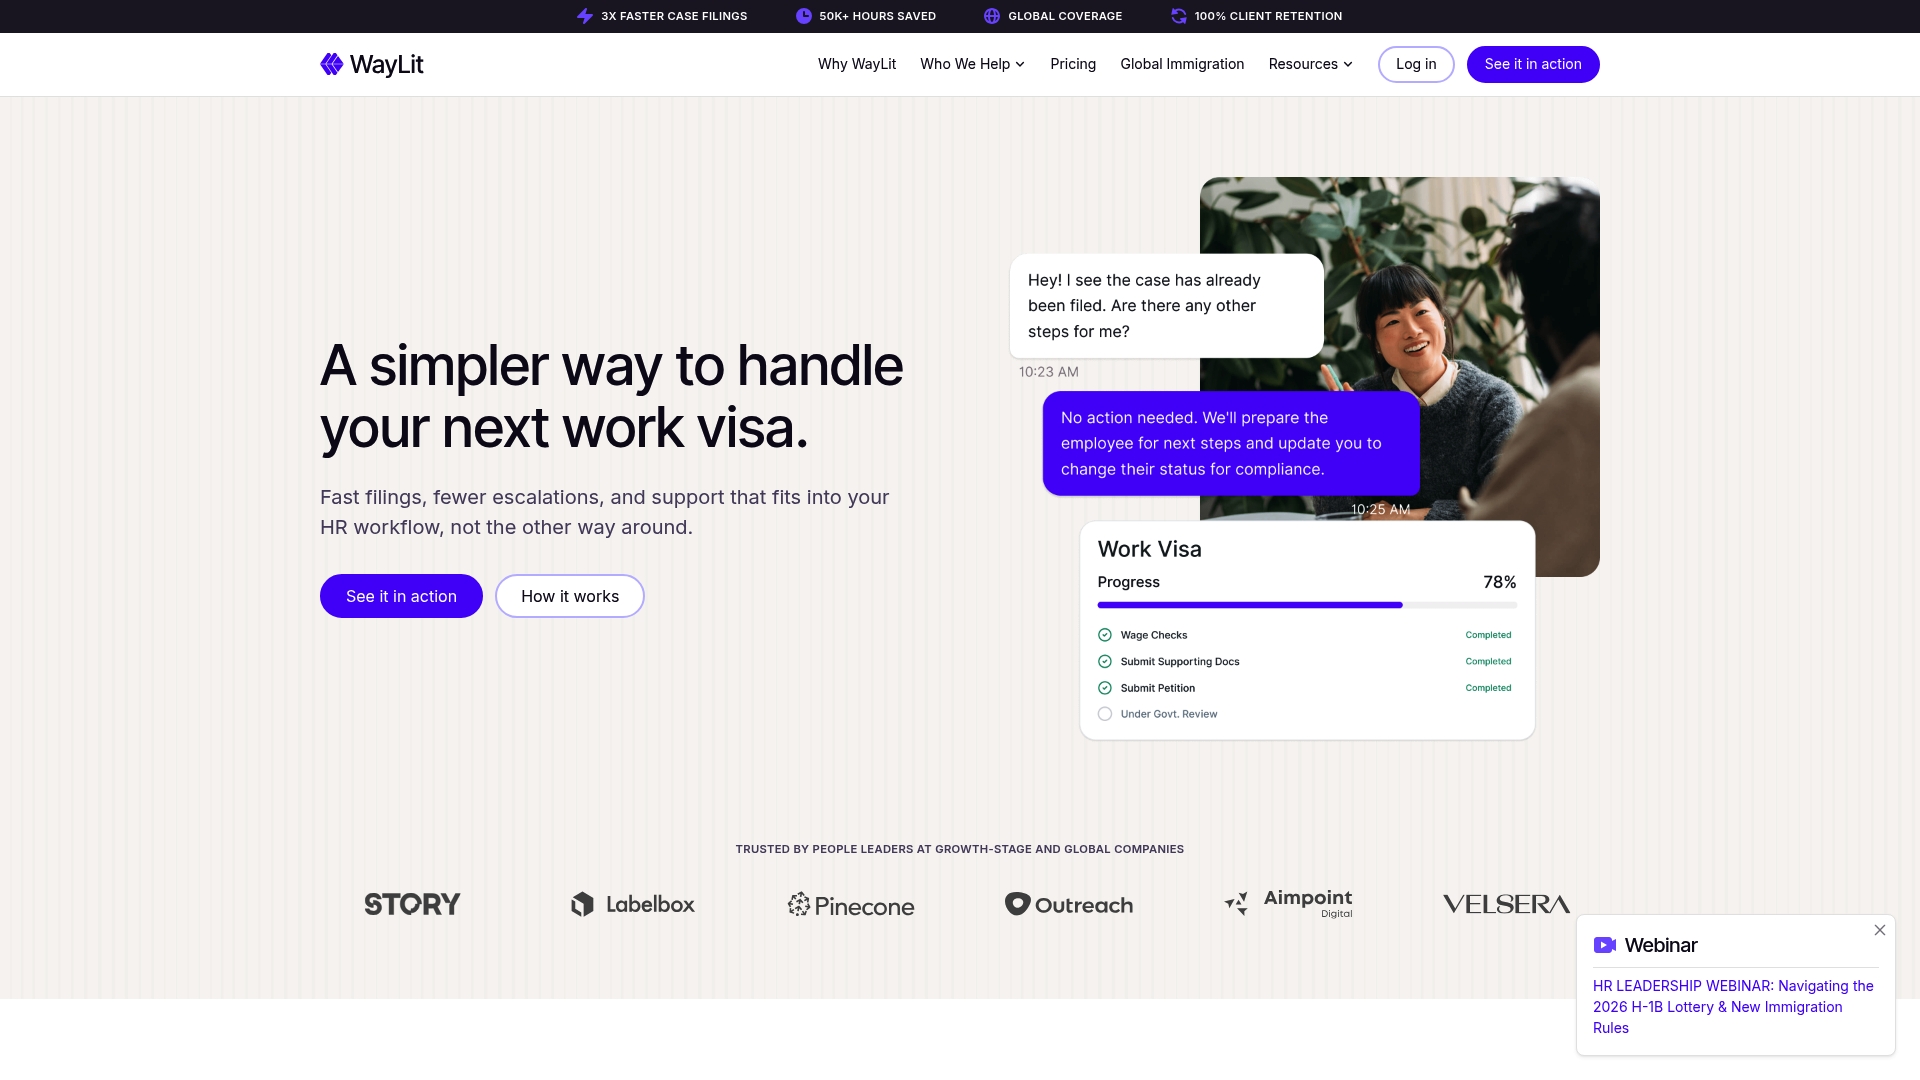Click the Log in button
The image size is (1920, 1080).
point(1416,64)
